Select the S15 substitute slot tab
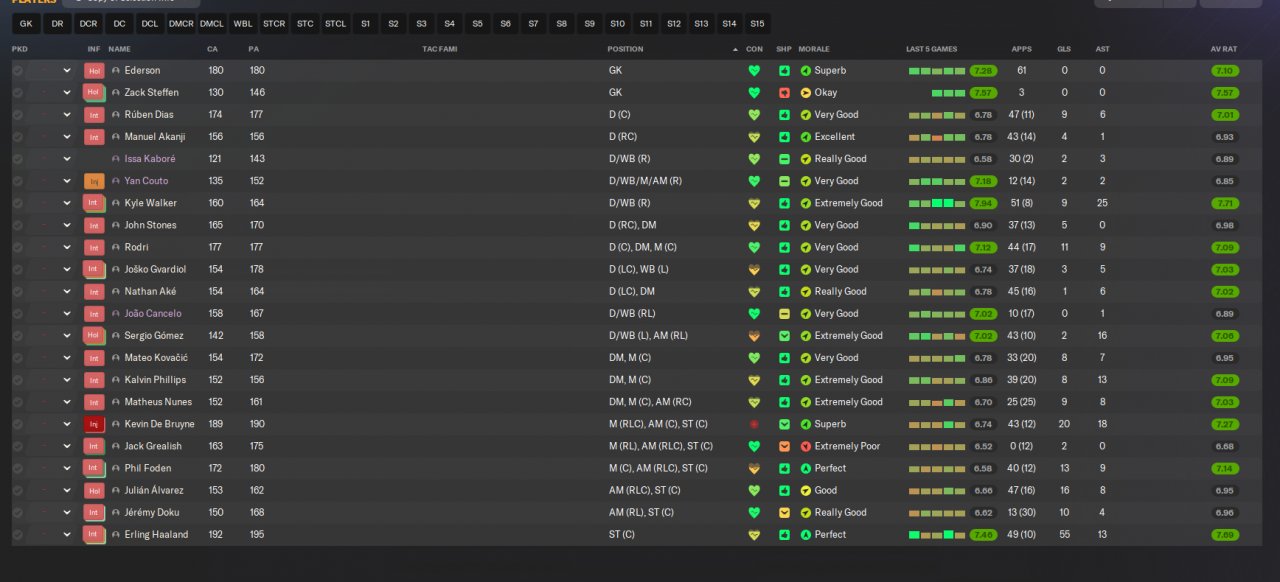1280x582 pixels. point(757,23)
